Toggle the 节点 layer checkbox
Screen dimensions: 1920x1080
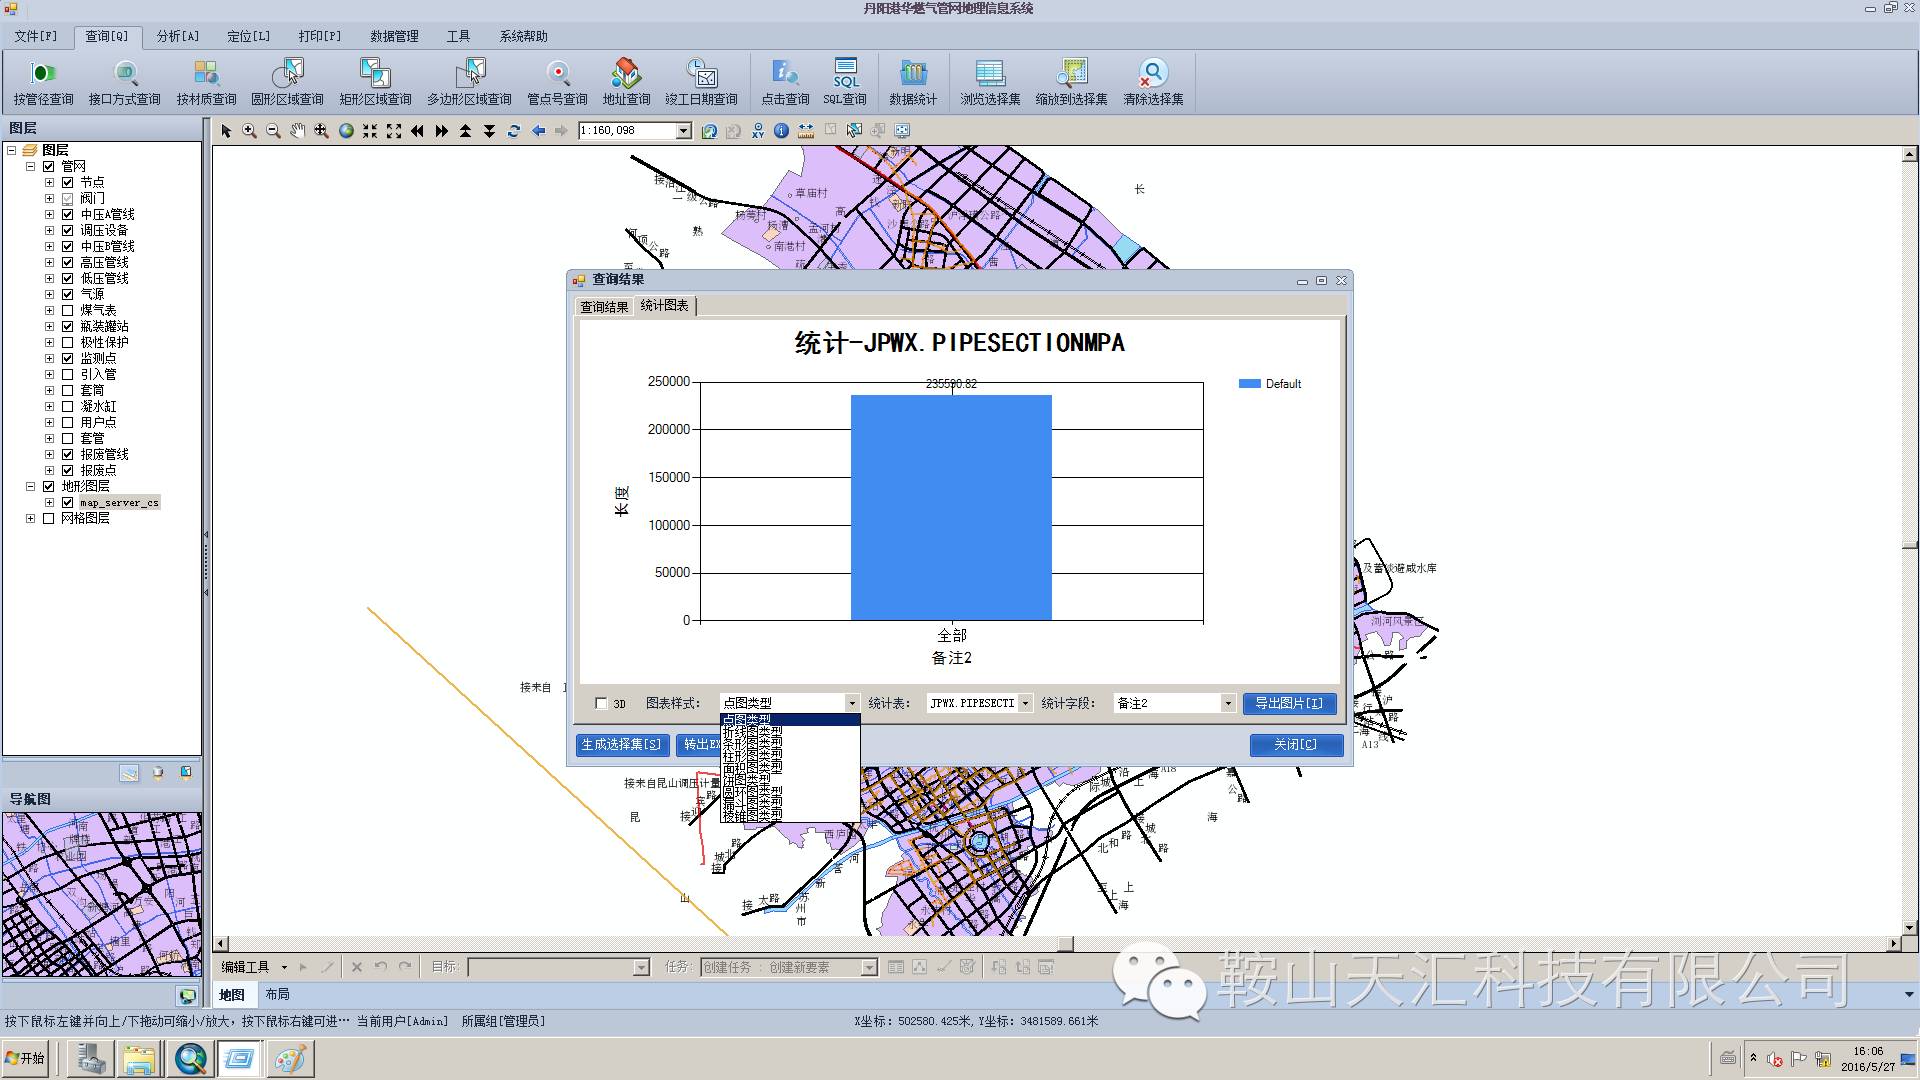pos(68,182)
